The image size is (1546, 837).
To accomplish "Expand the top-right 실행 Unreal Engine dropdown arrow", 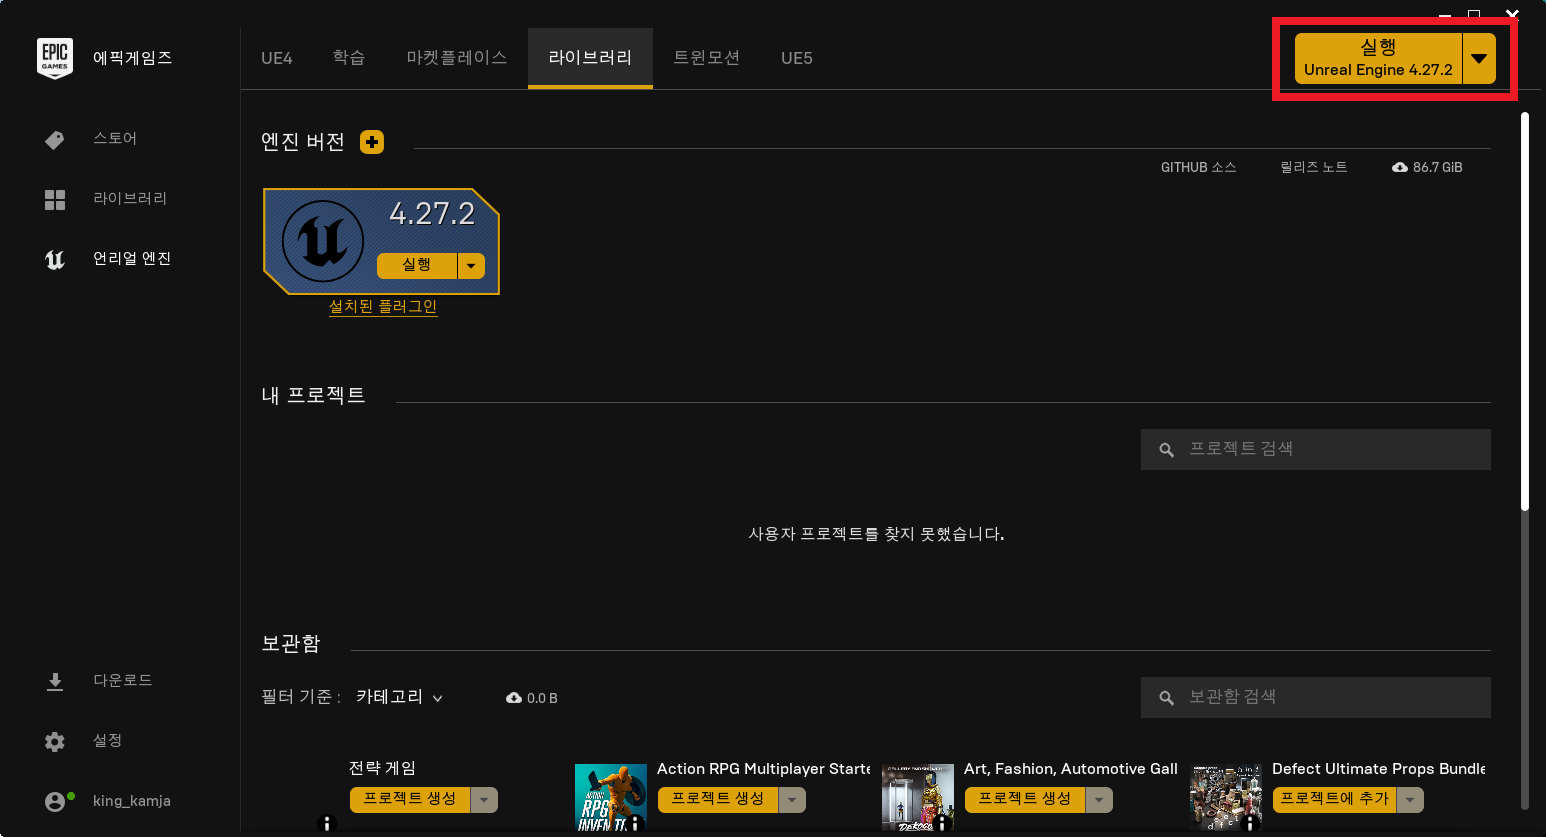I will (1479, 58).
